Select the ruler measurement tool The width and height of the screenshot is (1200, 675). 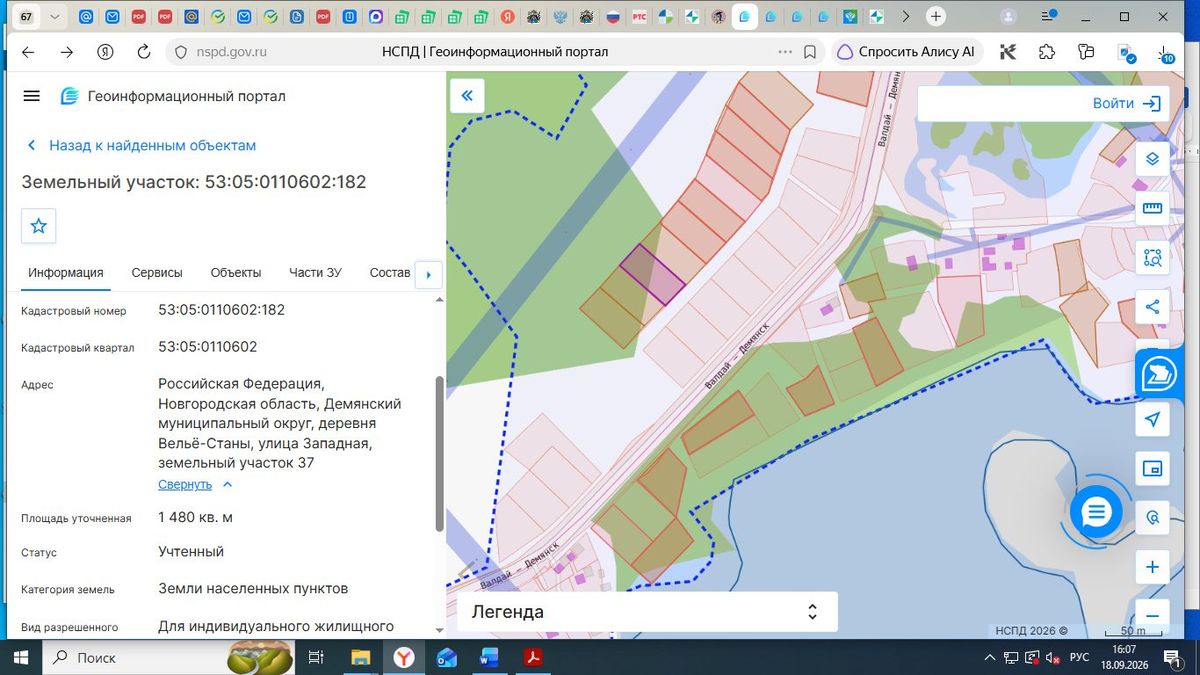[x=1152, y=208]
